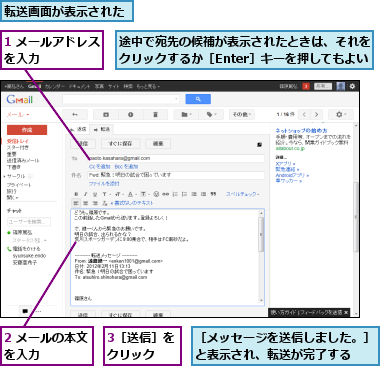Click the 書式なしのテキスト link
The width and height of the screenshot is (380, 366).
coord(132,203)
